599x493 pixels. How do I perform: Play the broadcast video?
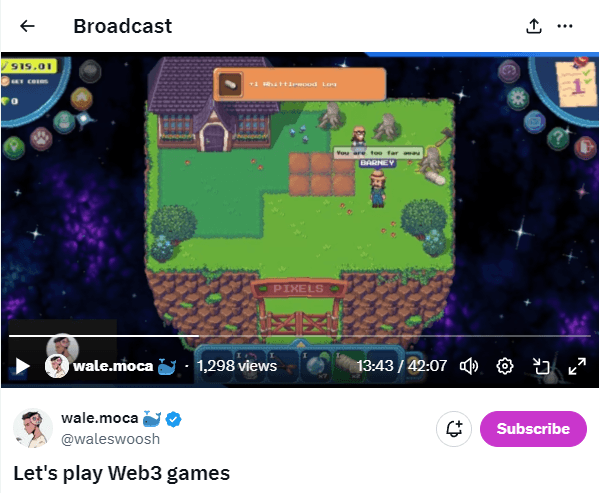click(x=23, y=366)
